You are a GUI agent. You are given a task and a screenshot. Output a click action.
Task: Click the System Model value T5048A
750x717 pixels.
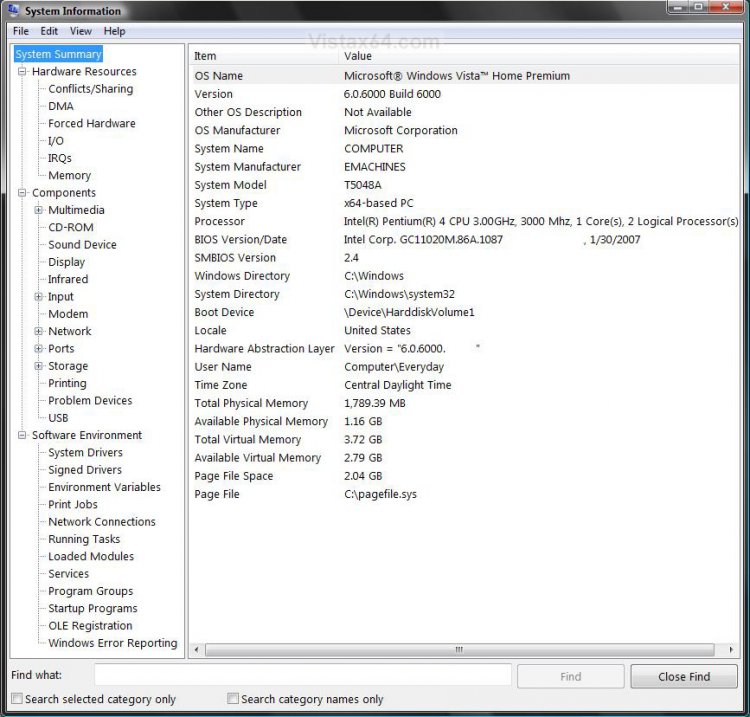tap(363, 185)
